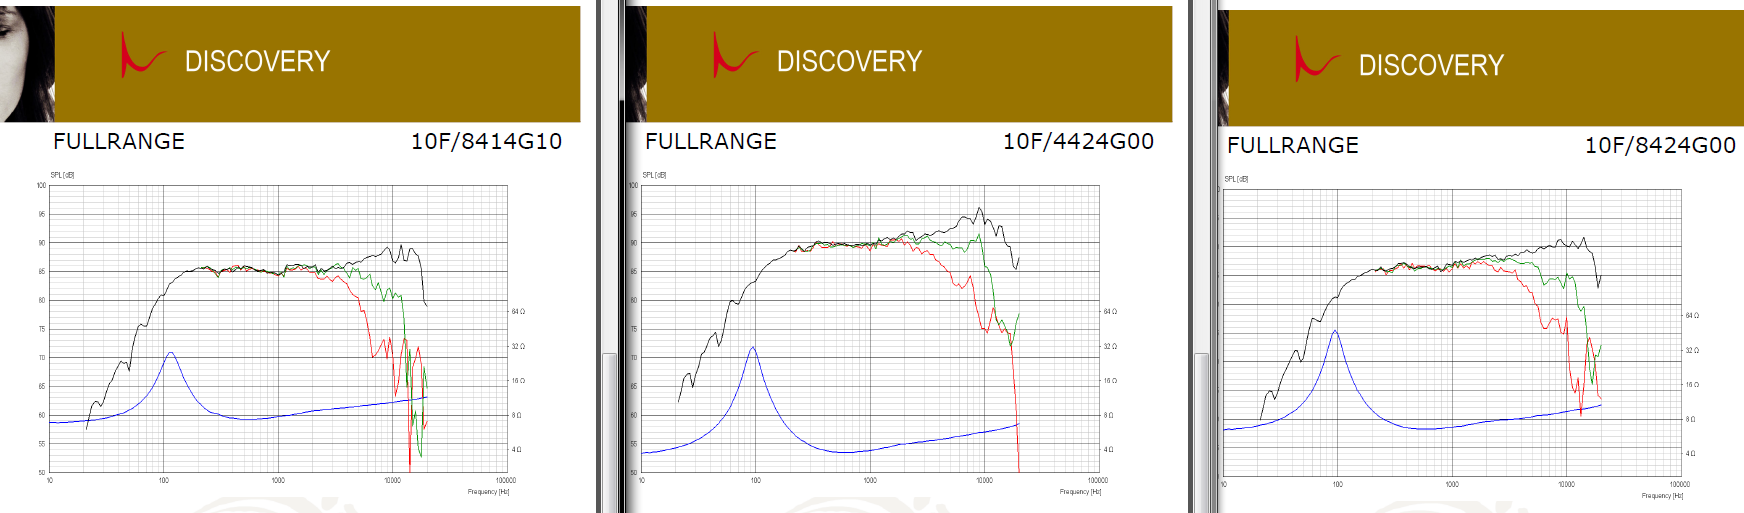Click the frequency response graph of 10F/8424G00
1744x513 pixels.
click(x=1452, y=333)
